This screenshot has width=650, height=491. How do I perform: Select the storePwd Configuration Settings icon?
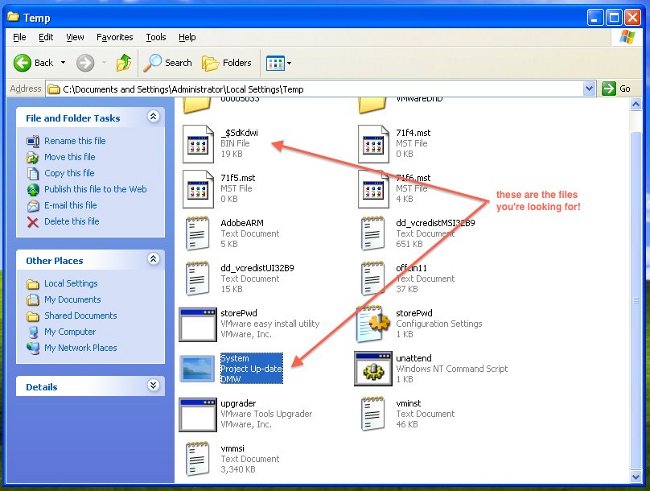coord(374,324)
